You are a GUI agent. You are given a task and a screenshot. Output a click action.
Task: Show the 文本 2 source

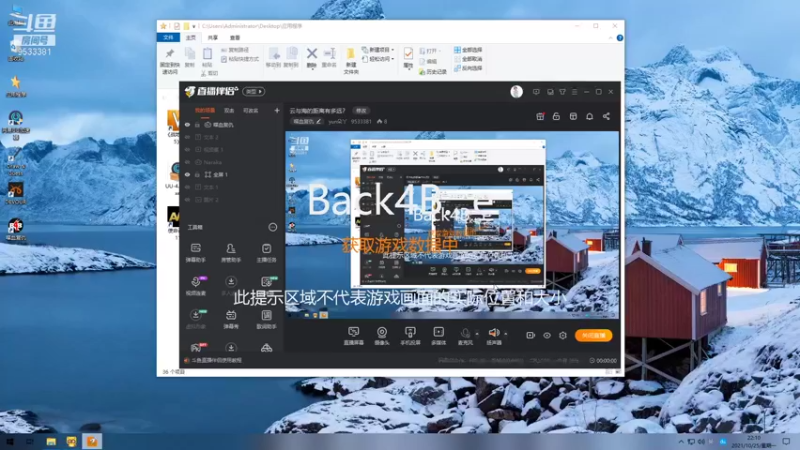pos(187,137)
